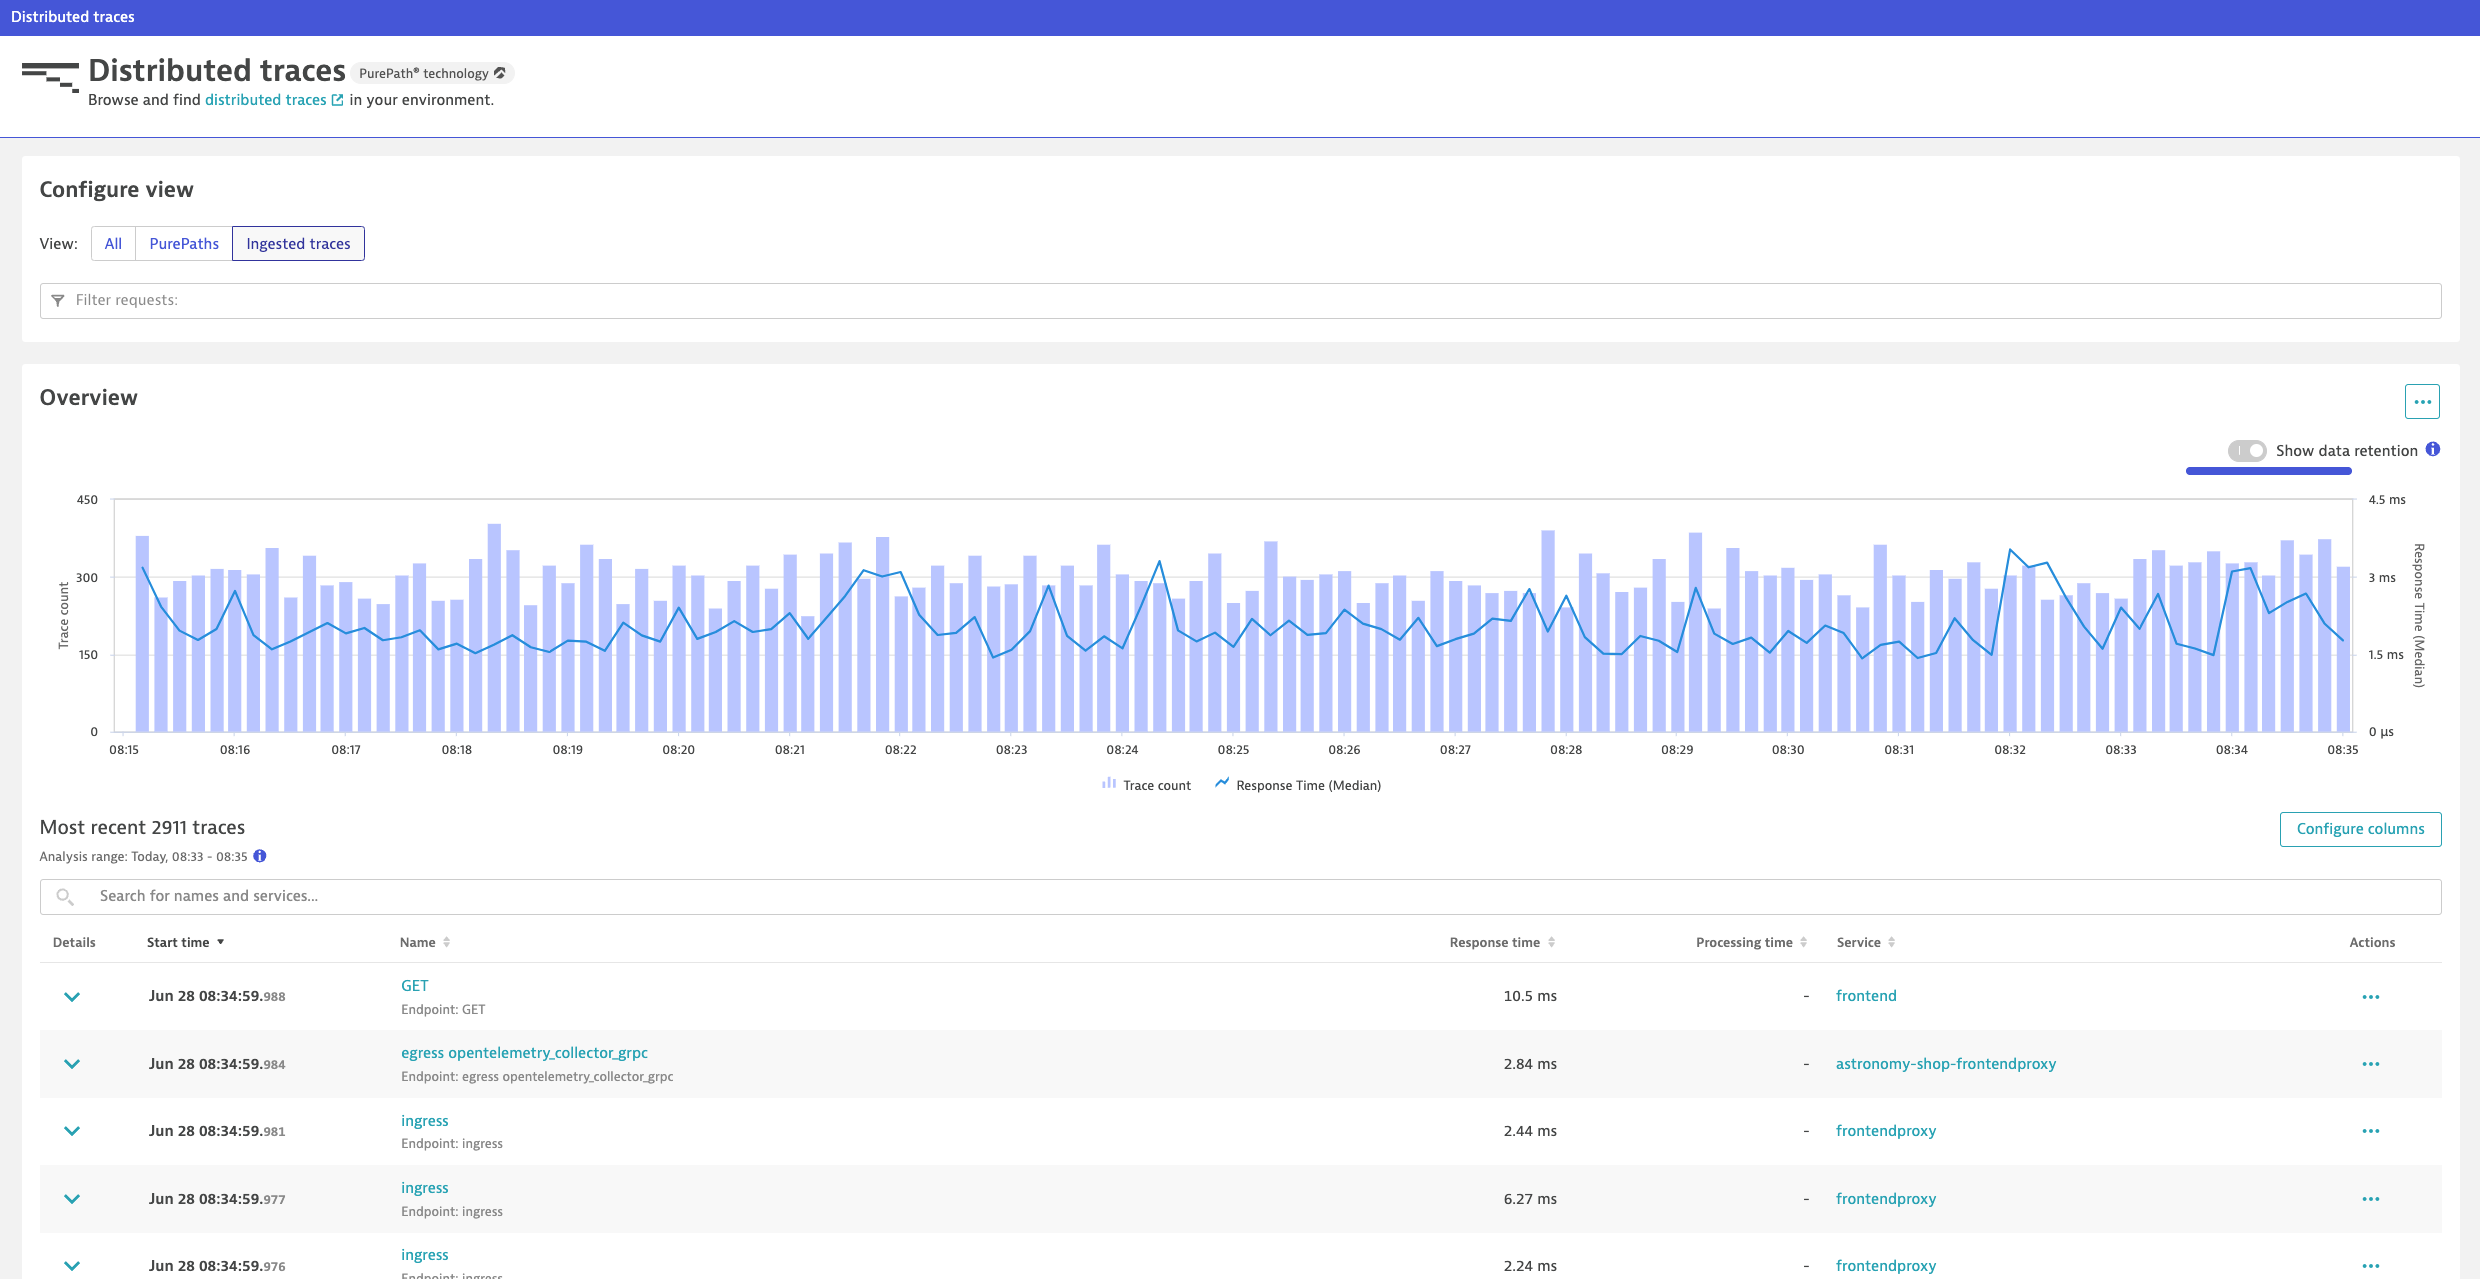
Task: Open the Overview more options menu
Action: 2422,402
